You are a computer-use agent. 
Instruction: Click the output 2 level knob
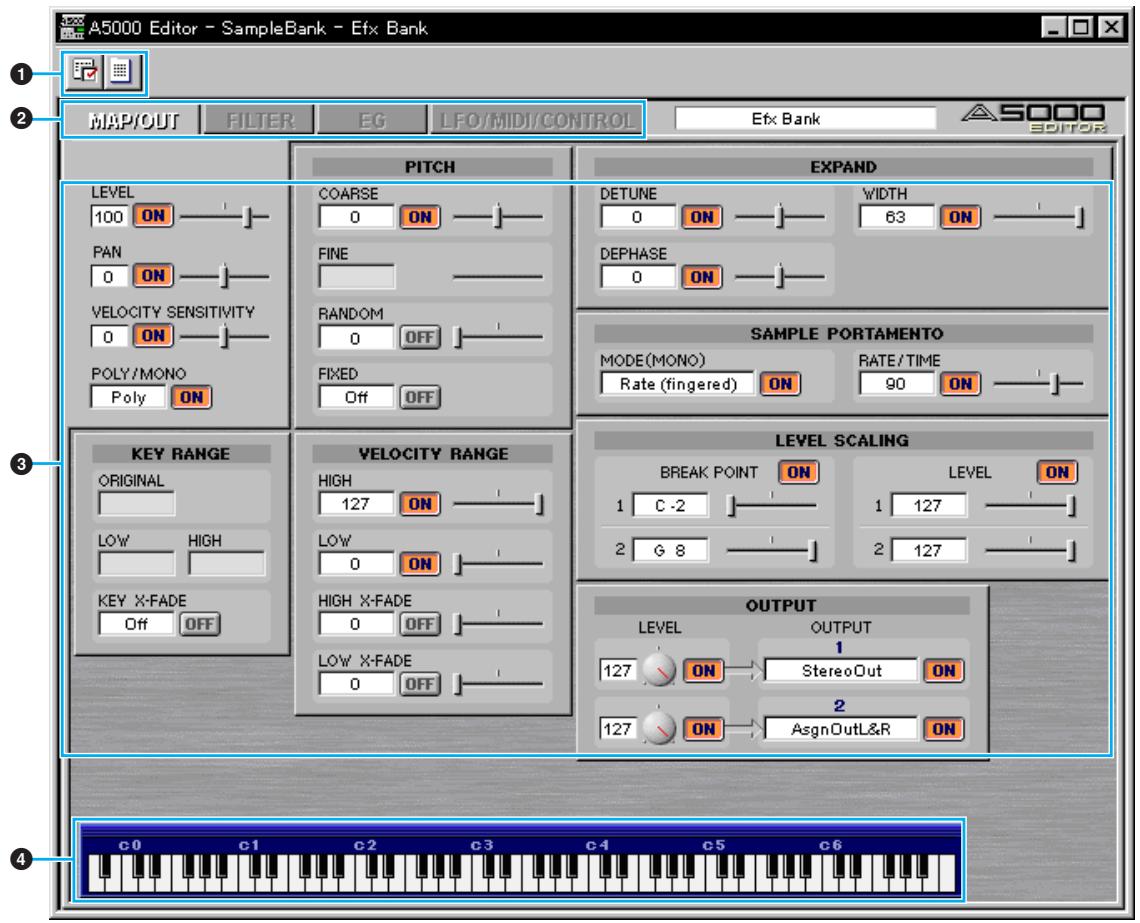coord(659,729)
